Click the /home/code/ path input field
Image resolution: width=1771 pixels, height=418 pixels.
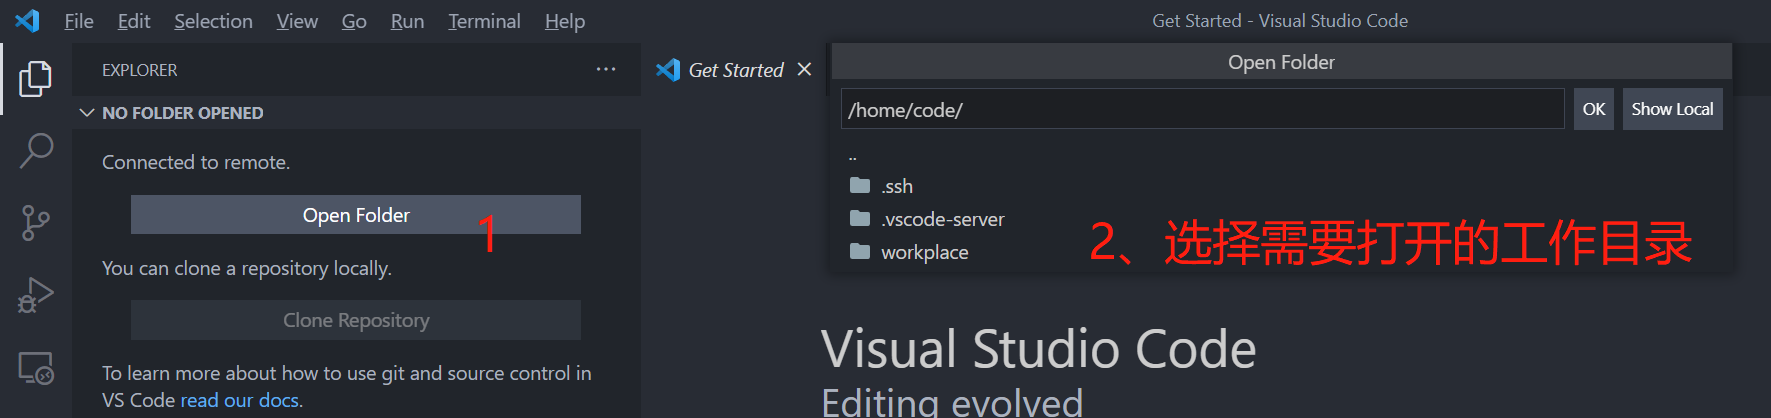pyautogui.click(x=1202, y=109)
